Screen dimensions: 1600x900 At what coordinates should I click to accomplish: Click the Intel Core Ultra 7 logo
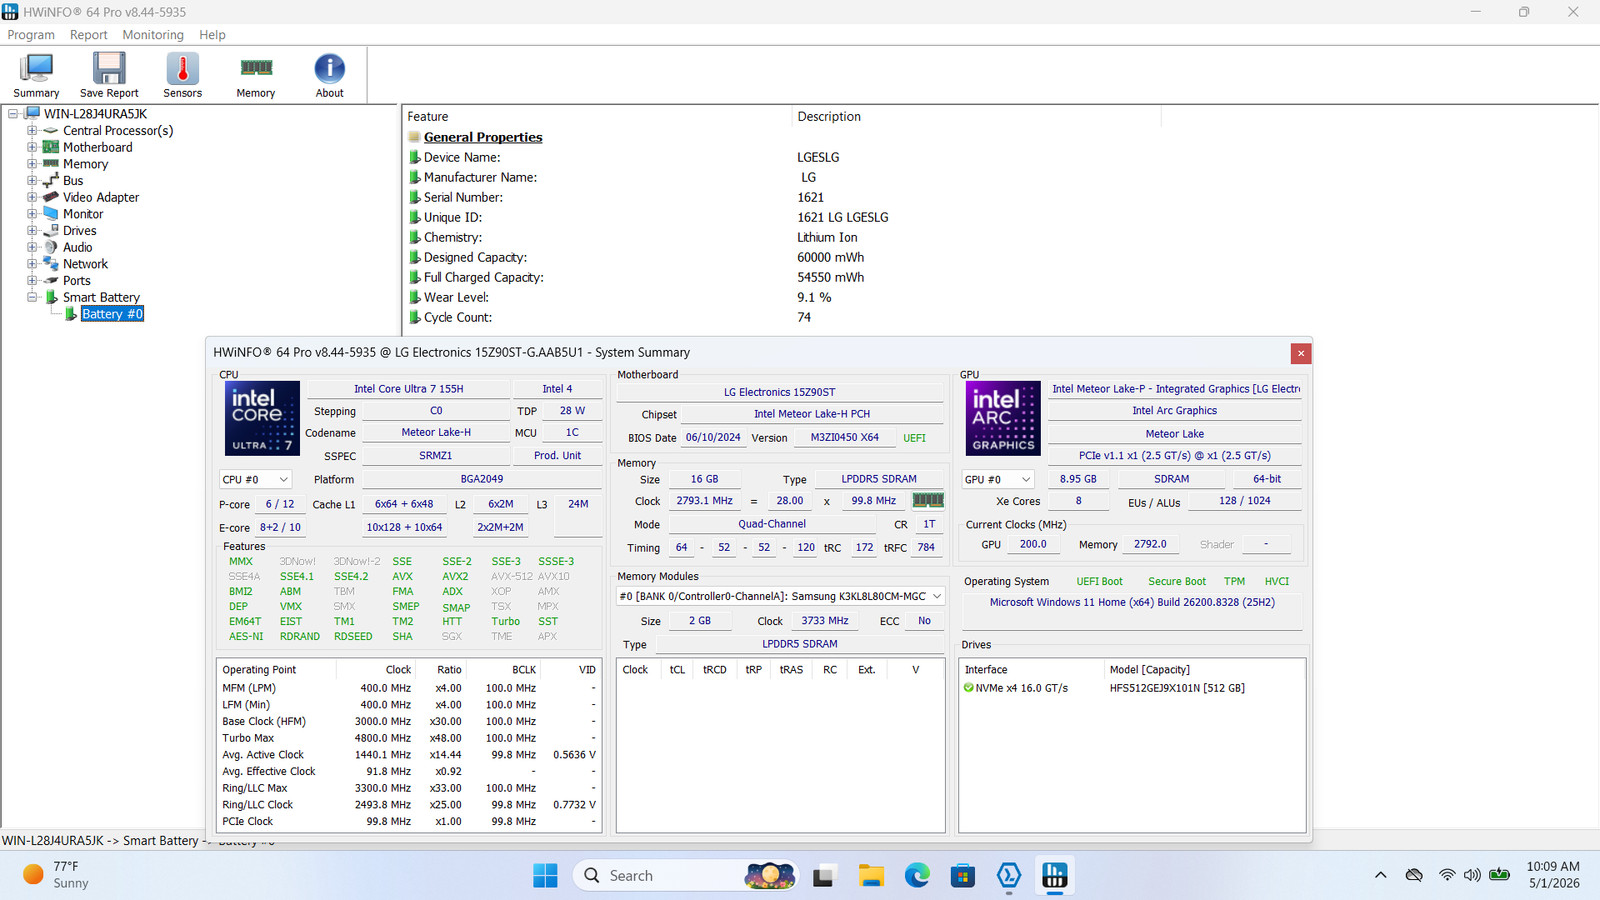[262, 418]
